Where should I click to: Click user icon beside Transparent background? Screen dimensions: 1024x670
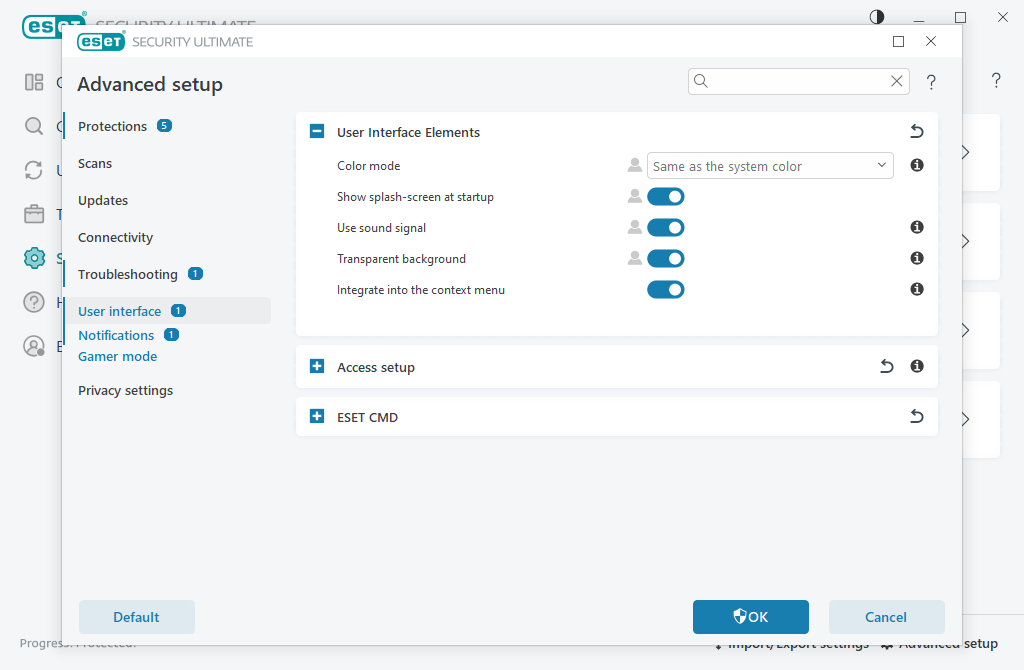tap(634, 258)
